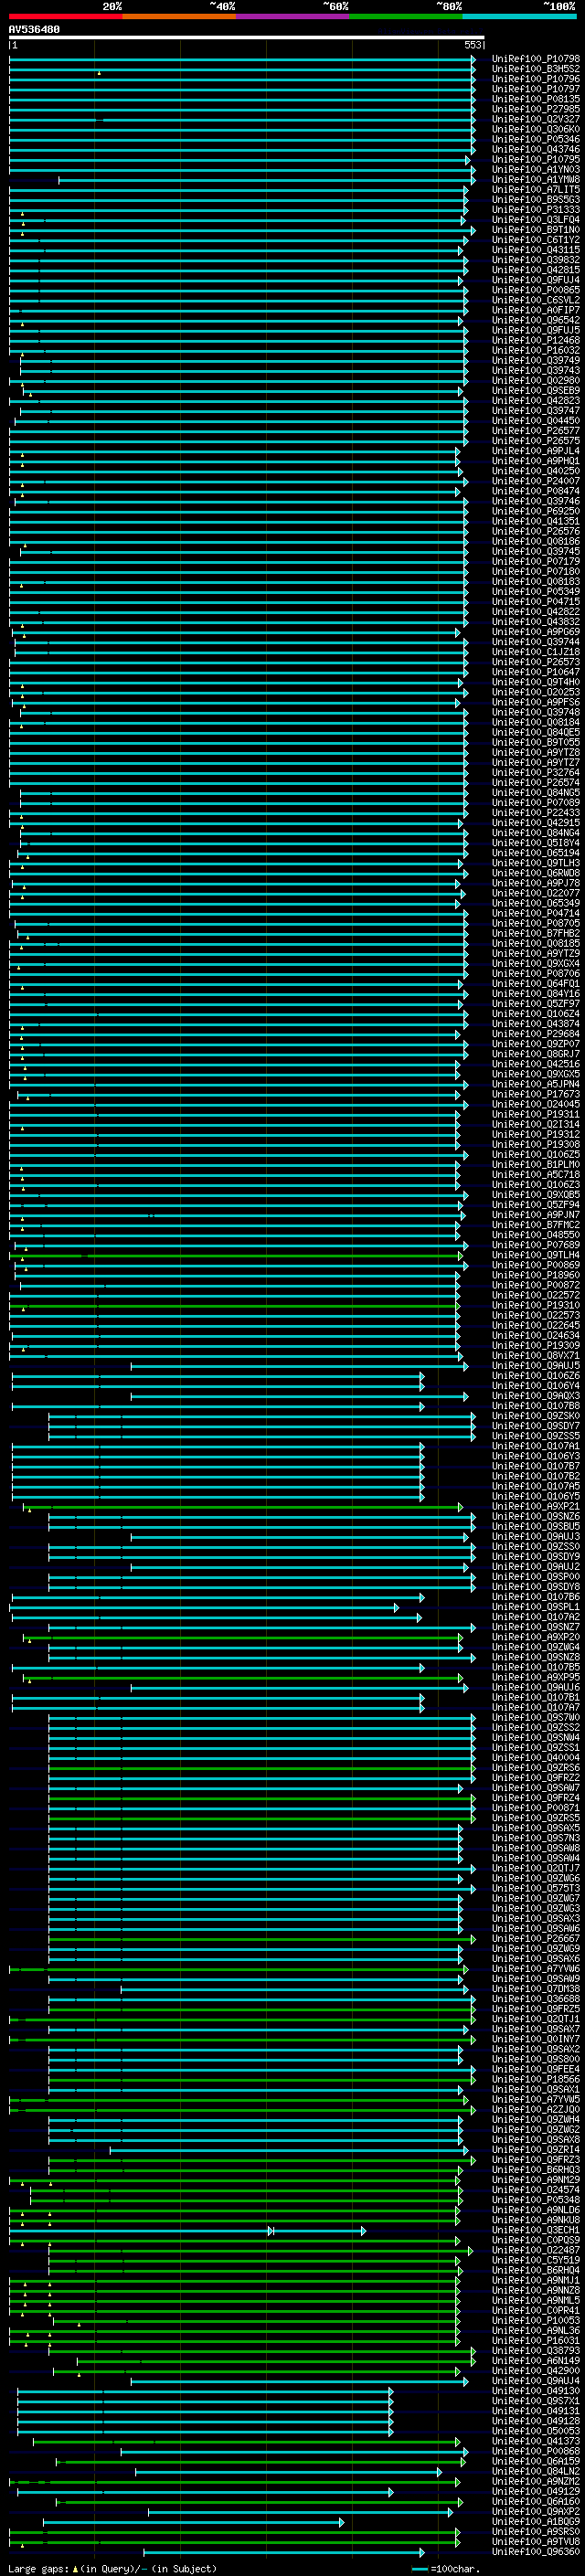Click the purple ~60% identity scale segment
The width and height of the screenshot is (585, 2576).
(293, 16)
